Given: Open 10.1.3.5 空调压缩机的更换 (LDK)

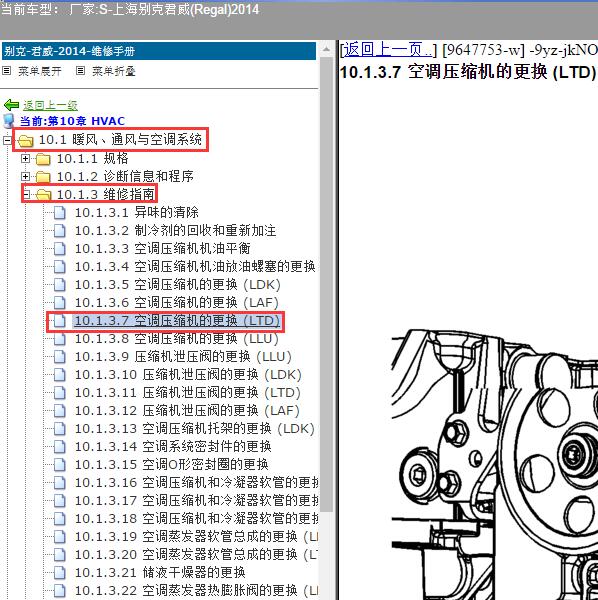Looking at the screenshot, I should pyautogui.click(x=178, y=284).
